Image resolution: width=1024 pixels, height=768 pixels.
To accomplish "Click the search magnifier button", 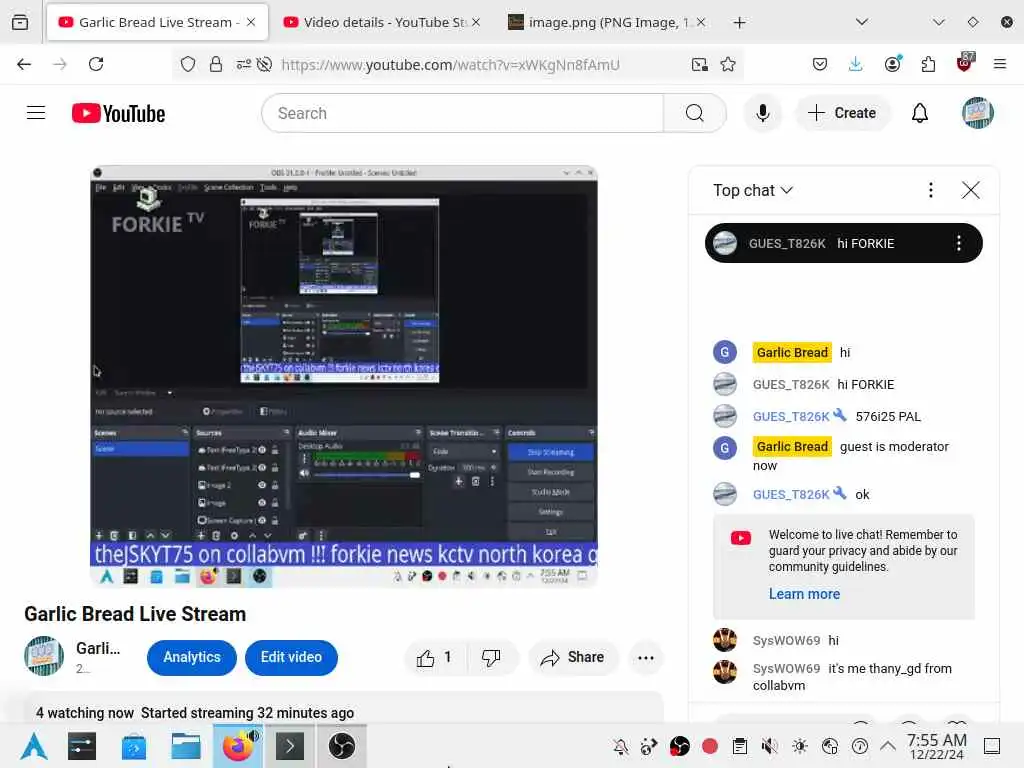I will (695, 113).
